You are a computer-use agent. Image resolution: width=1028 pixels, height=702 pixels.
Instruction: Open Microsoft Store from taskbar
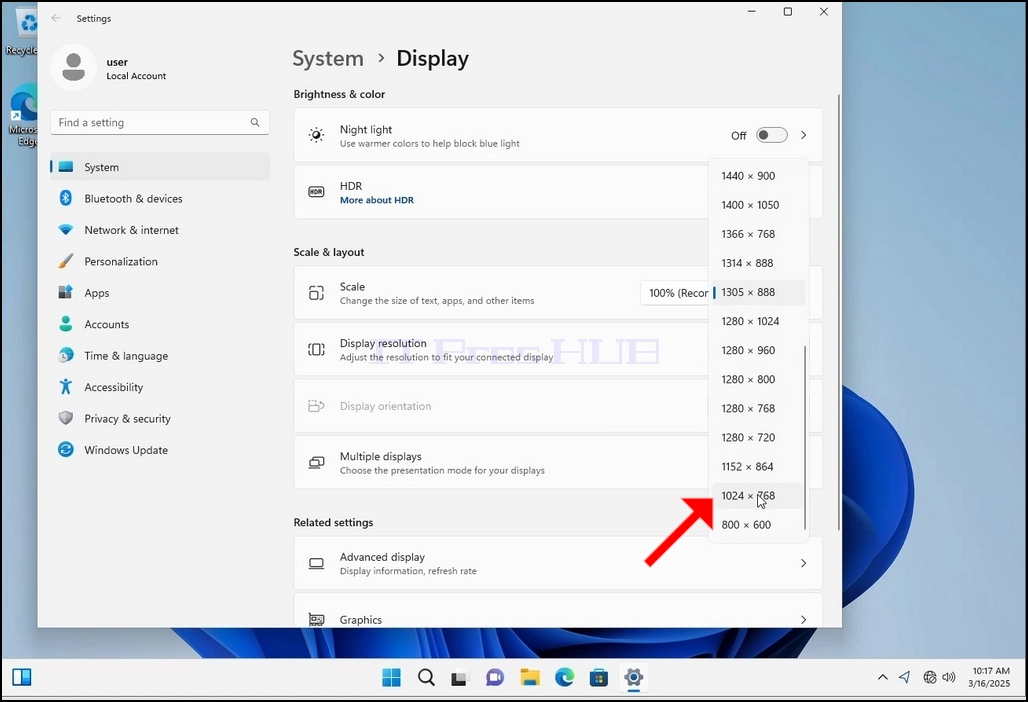599,677
